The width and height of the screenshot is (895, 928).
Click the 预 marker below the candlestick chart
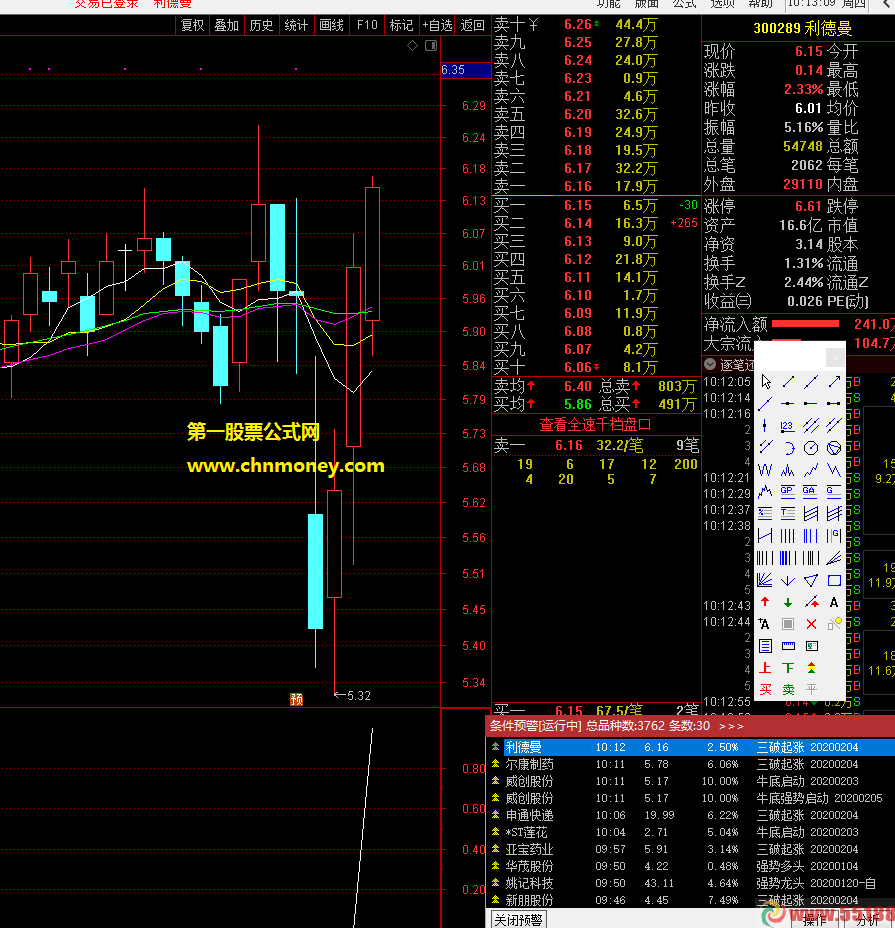pos(297,699)
